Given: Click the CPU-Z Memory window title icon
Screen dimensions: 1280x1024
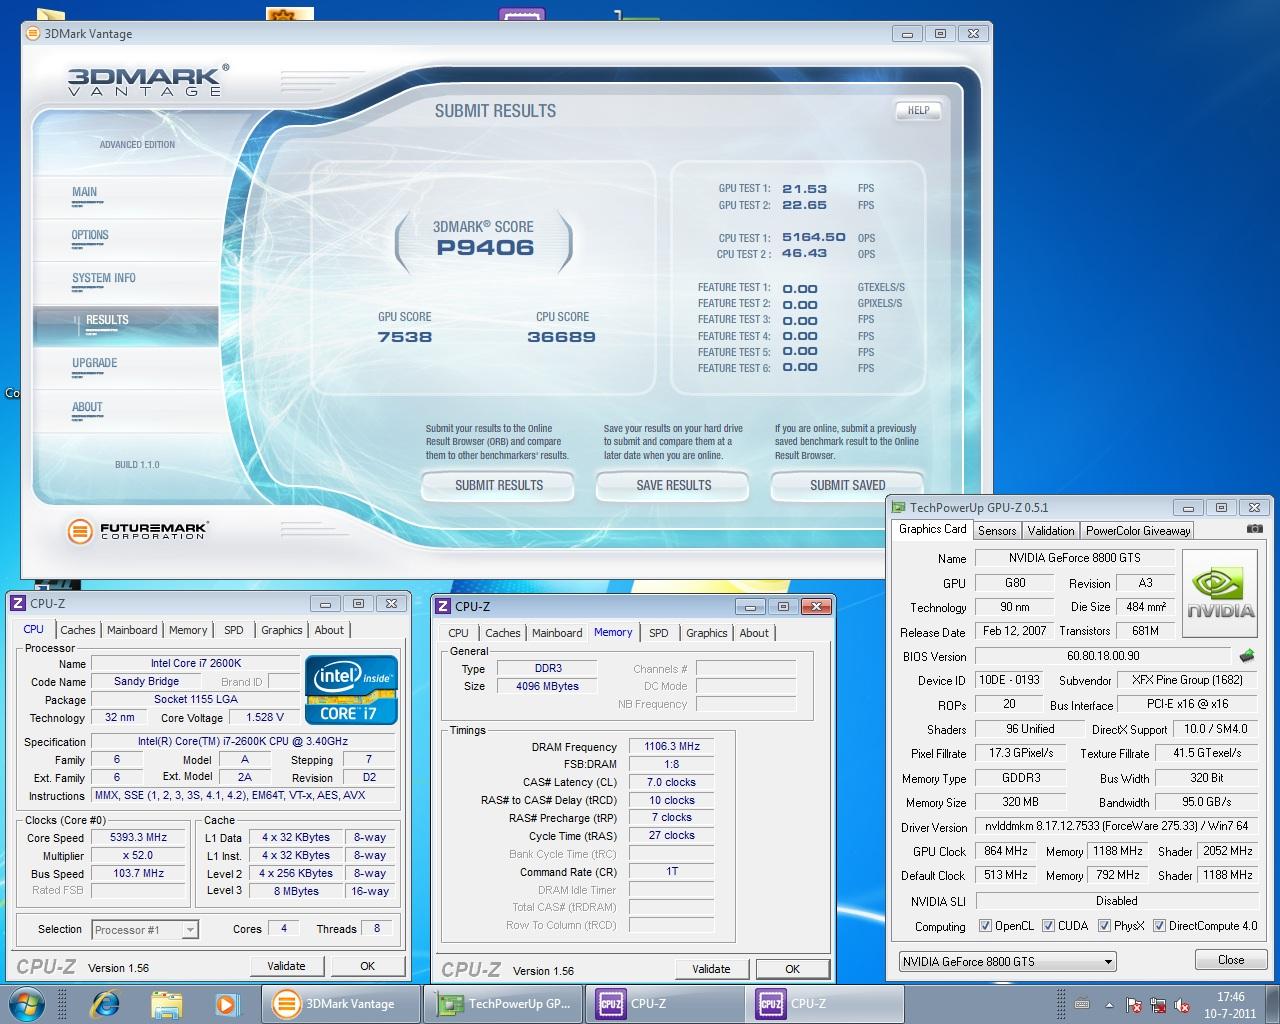Looking at the screenshot, I should coord(443,606).
